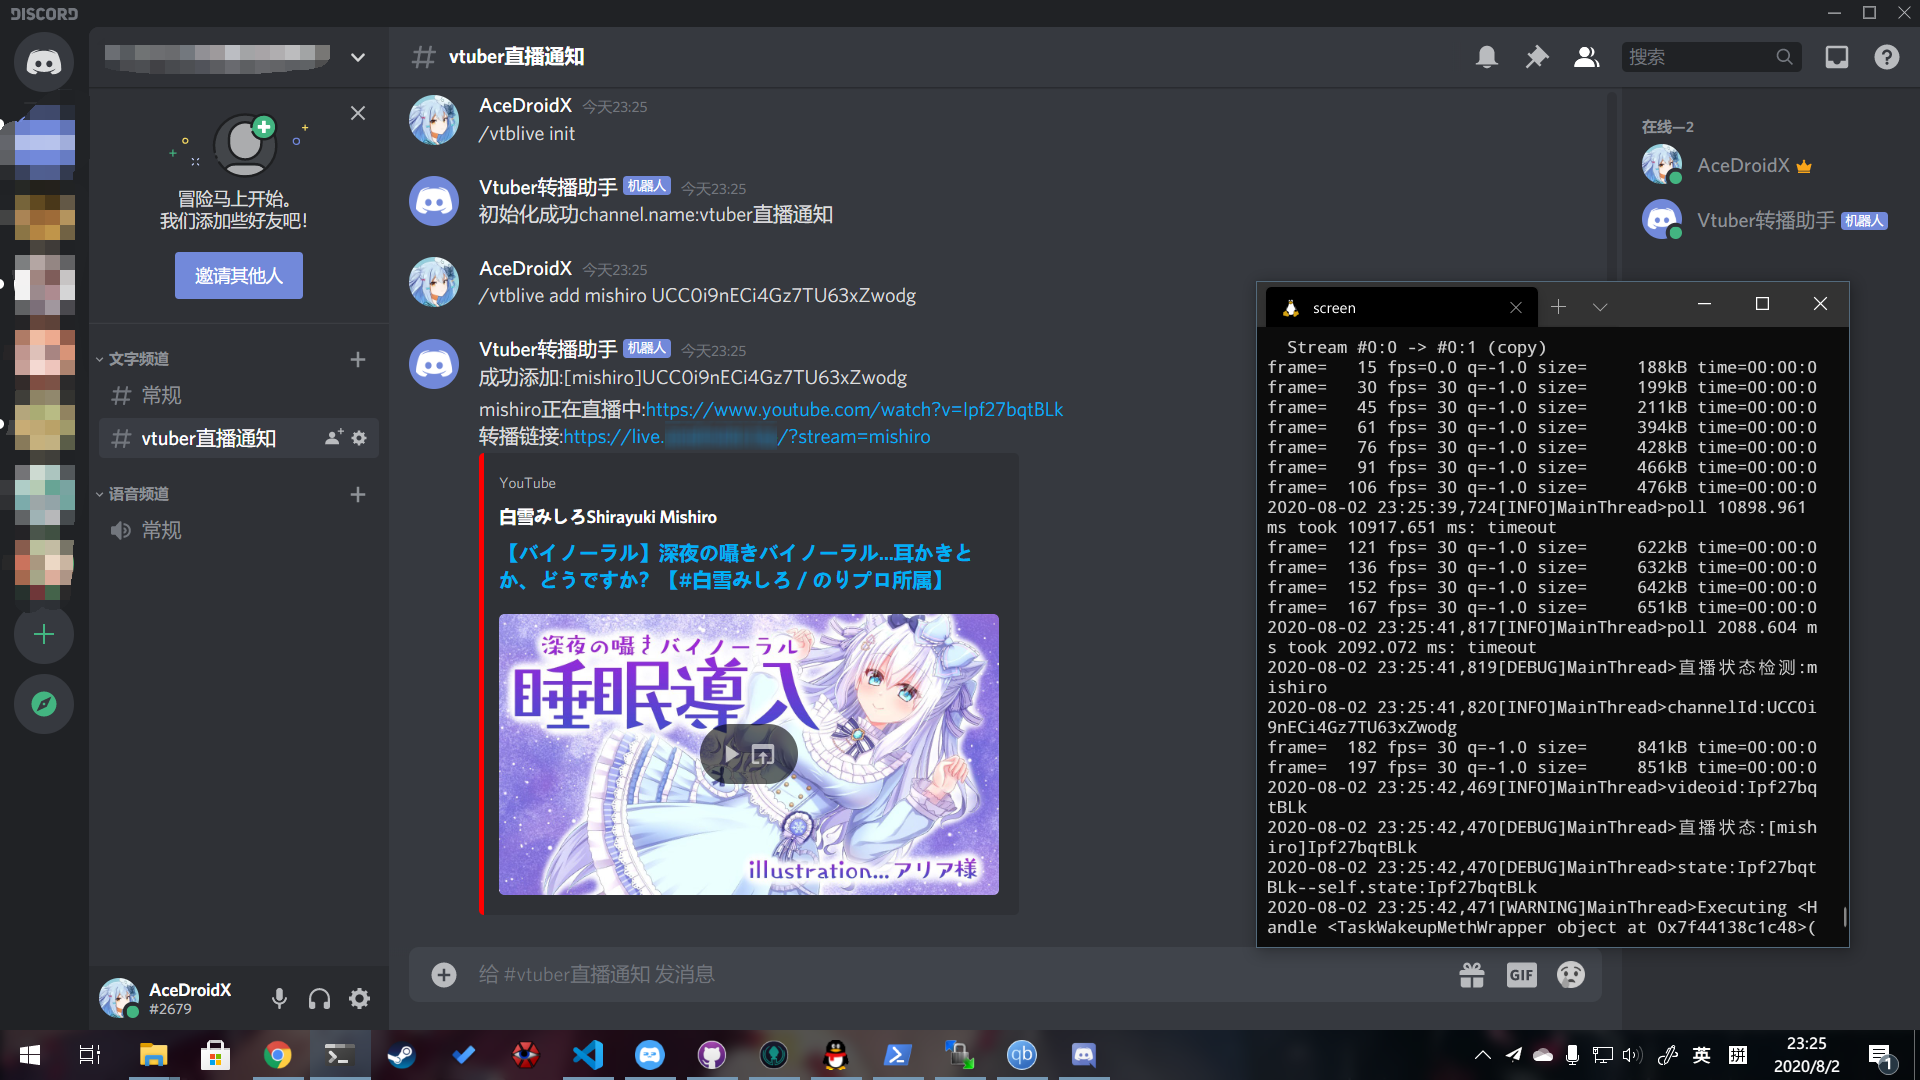The width and height of the screenshot is (1920, 1080).
Task: Open the YouTube watch link in chat
Action: [855, 409]
